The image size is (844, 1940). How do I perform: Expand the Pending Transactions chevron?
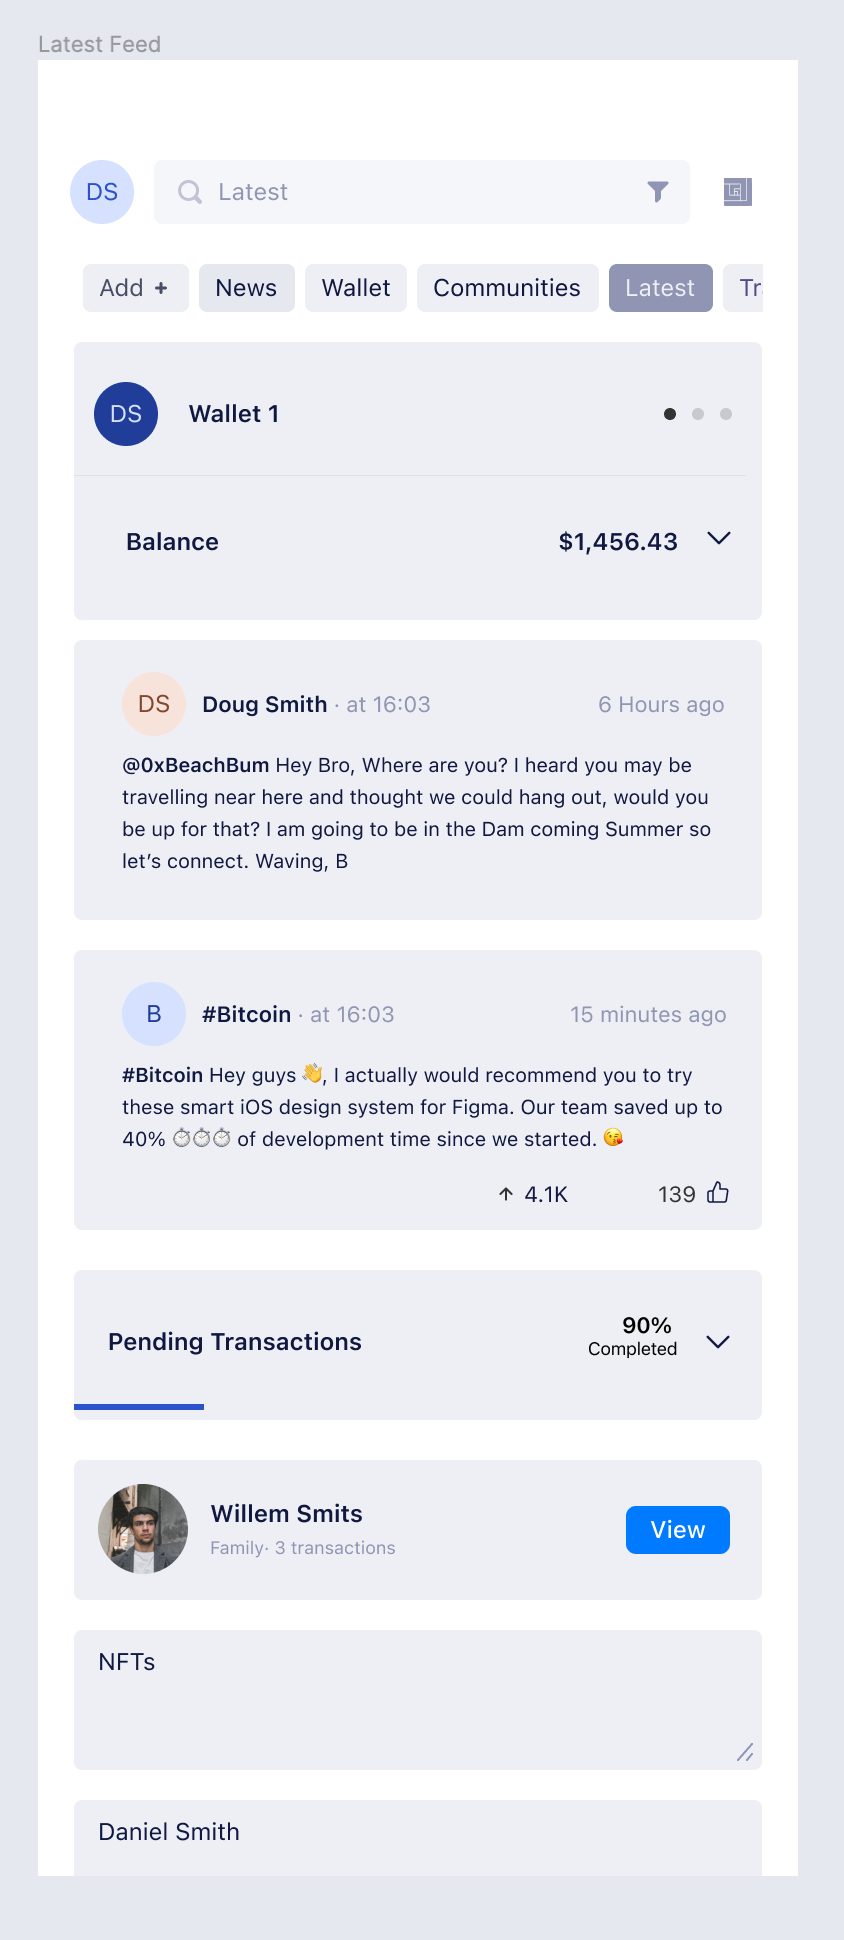pyautogui.click(x=718, y=1342)
